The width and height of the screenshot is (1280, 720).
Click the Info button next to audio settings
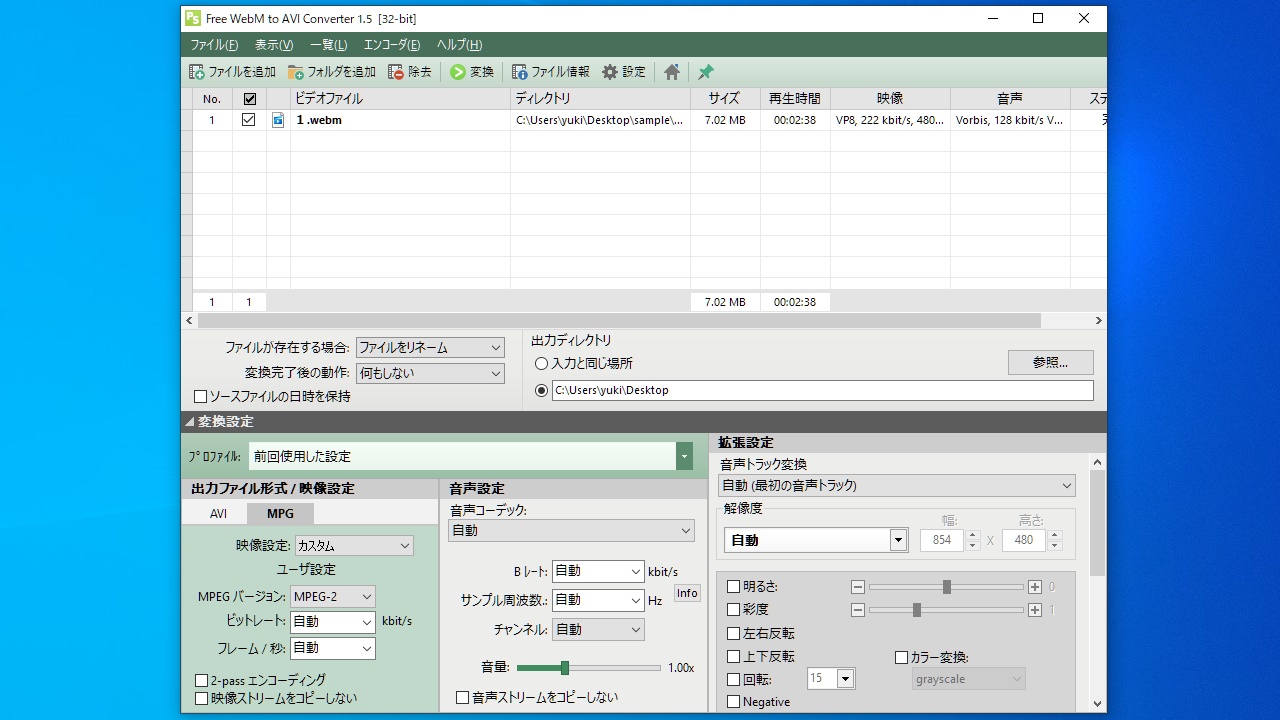point(687,593)
